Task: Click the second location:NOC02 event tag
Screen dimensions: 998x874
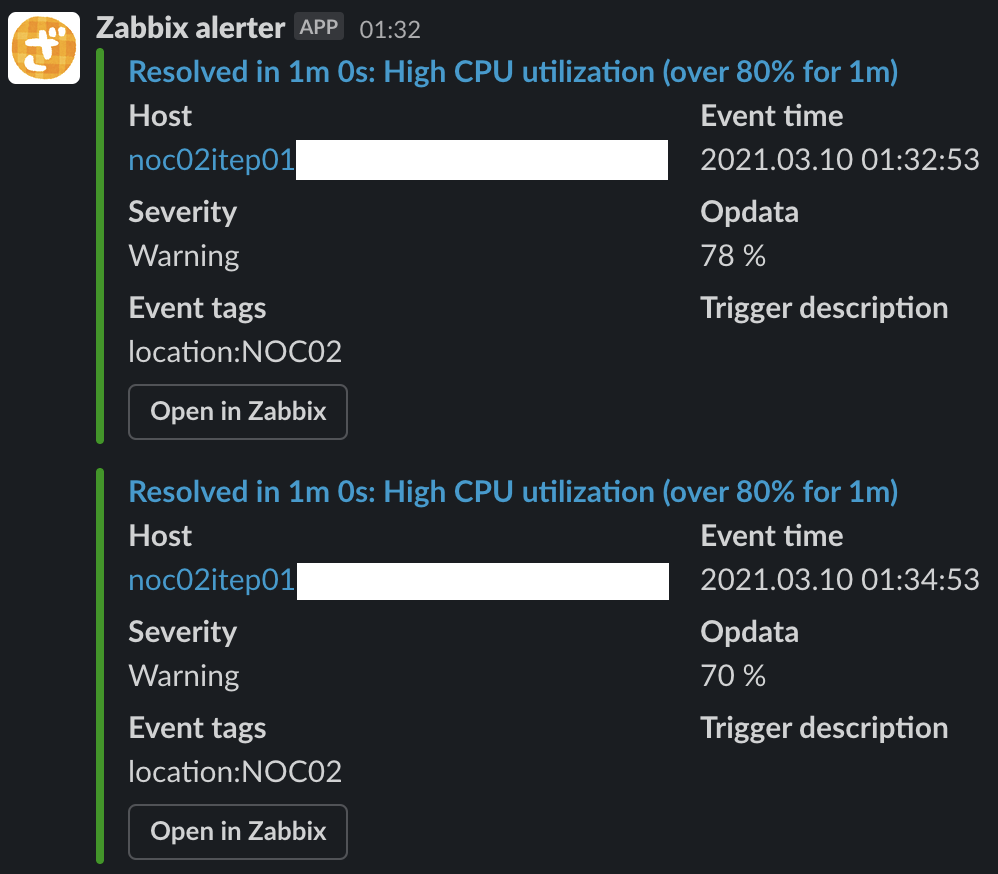Action: 235,772
